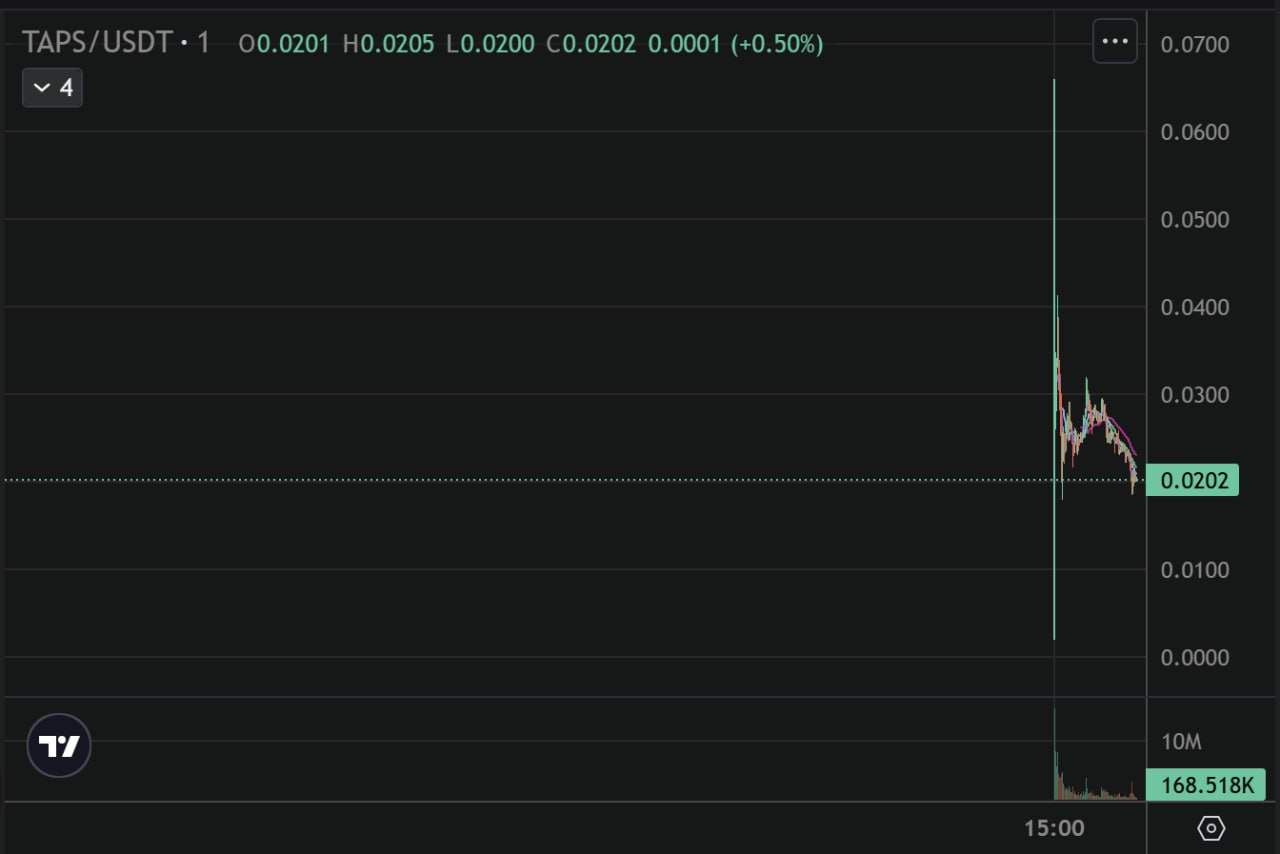Viewport: 1280px width, 854px height.
Task: Click the 15:00 time axis label
Action: coord(1054,828)
